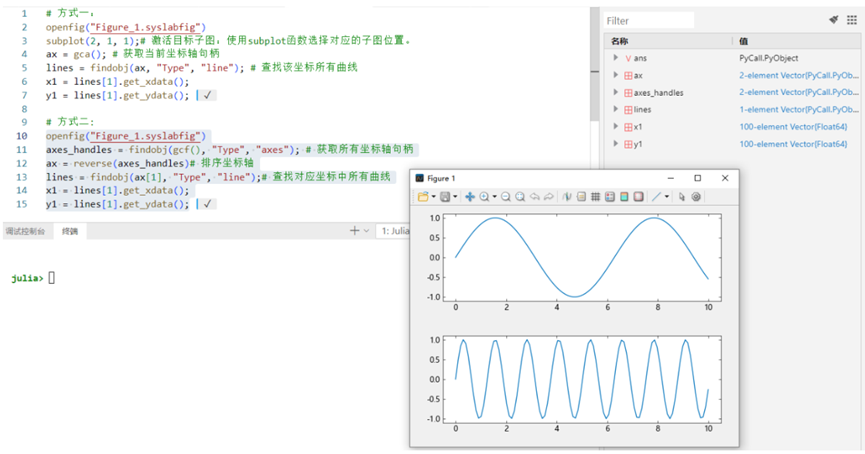Click the julia> prompt in terminal

coord(26,278)
